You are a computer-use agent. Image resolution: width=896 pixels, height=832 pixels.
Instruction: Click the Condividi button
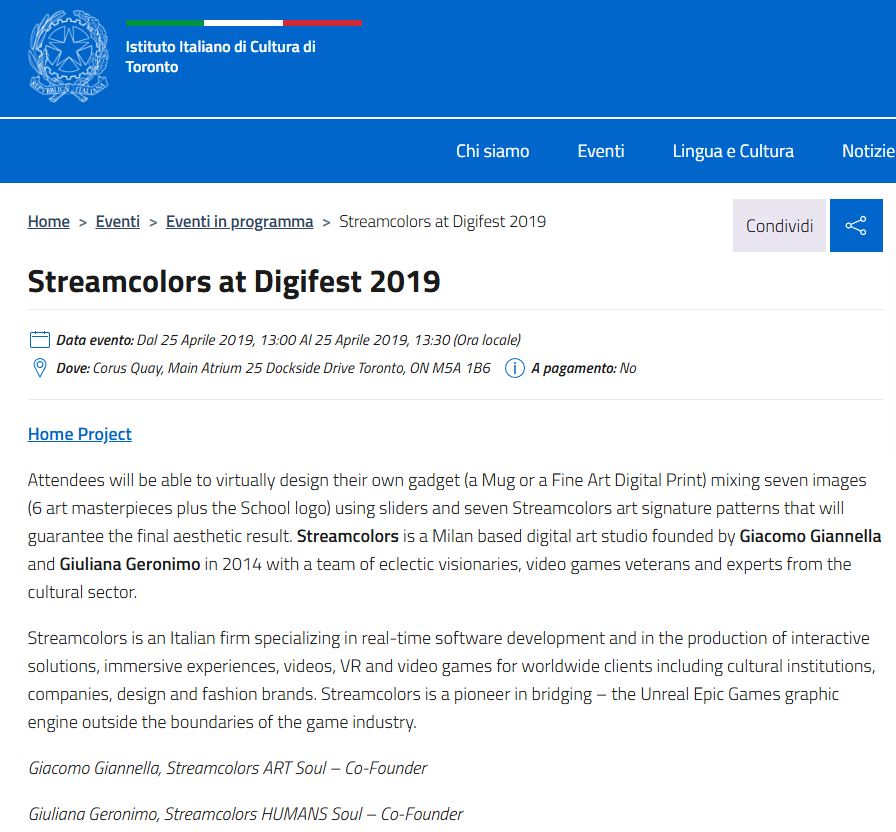(x=779, y=226)
